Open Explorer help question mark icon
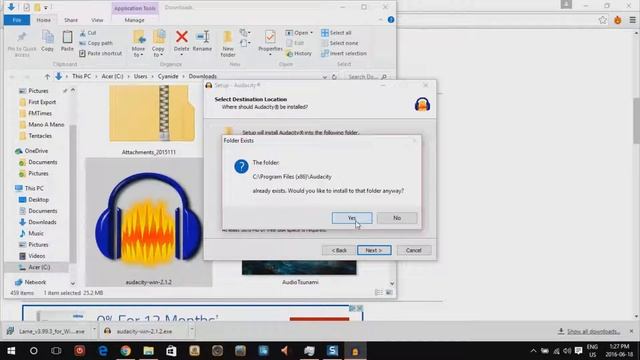This screenshot has height=360, width=640. coord(391,20)
